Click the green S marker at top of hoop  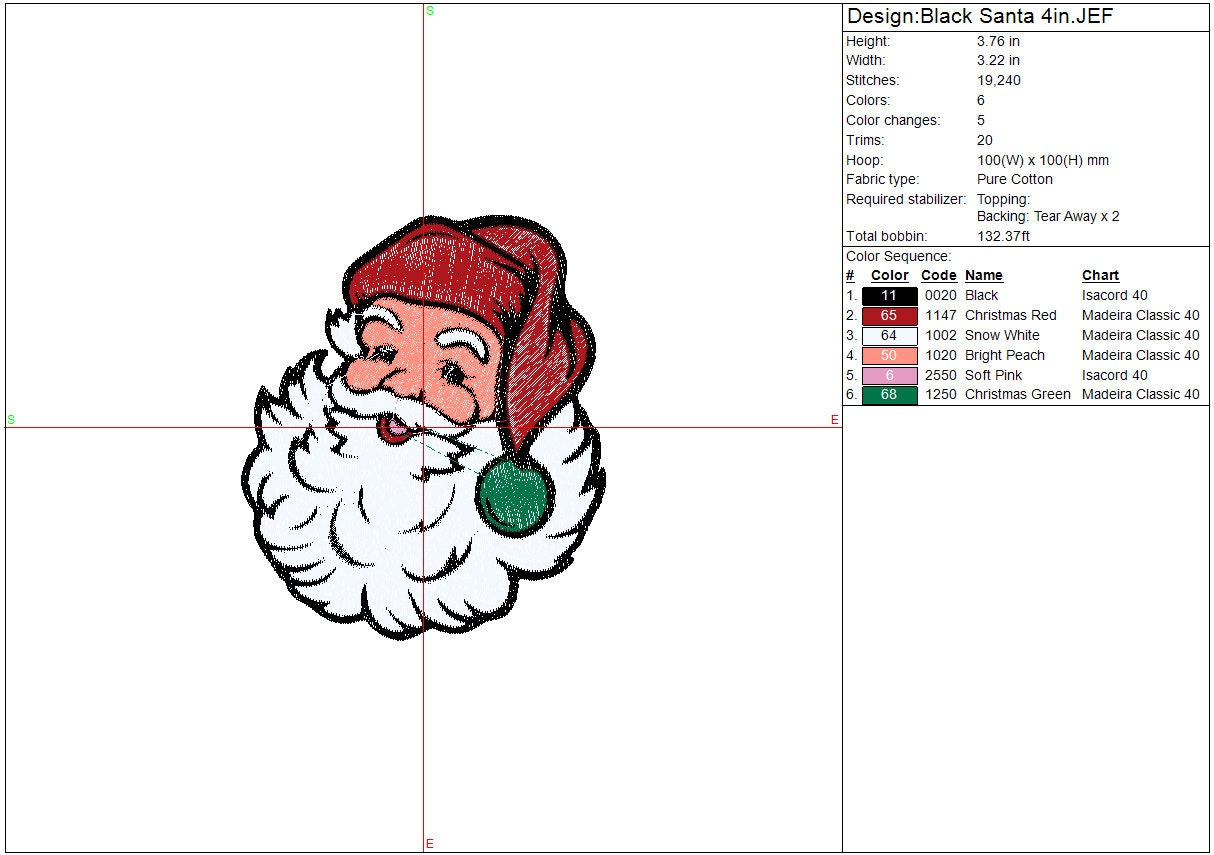[430, 11]
